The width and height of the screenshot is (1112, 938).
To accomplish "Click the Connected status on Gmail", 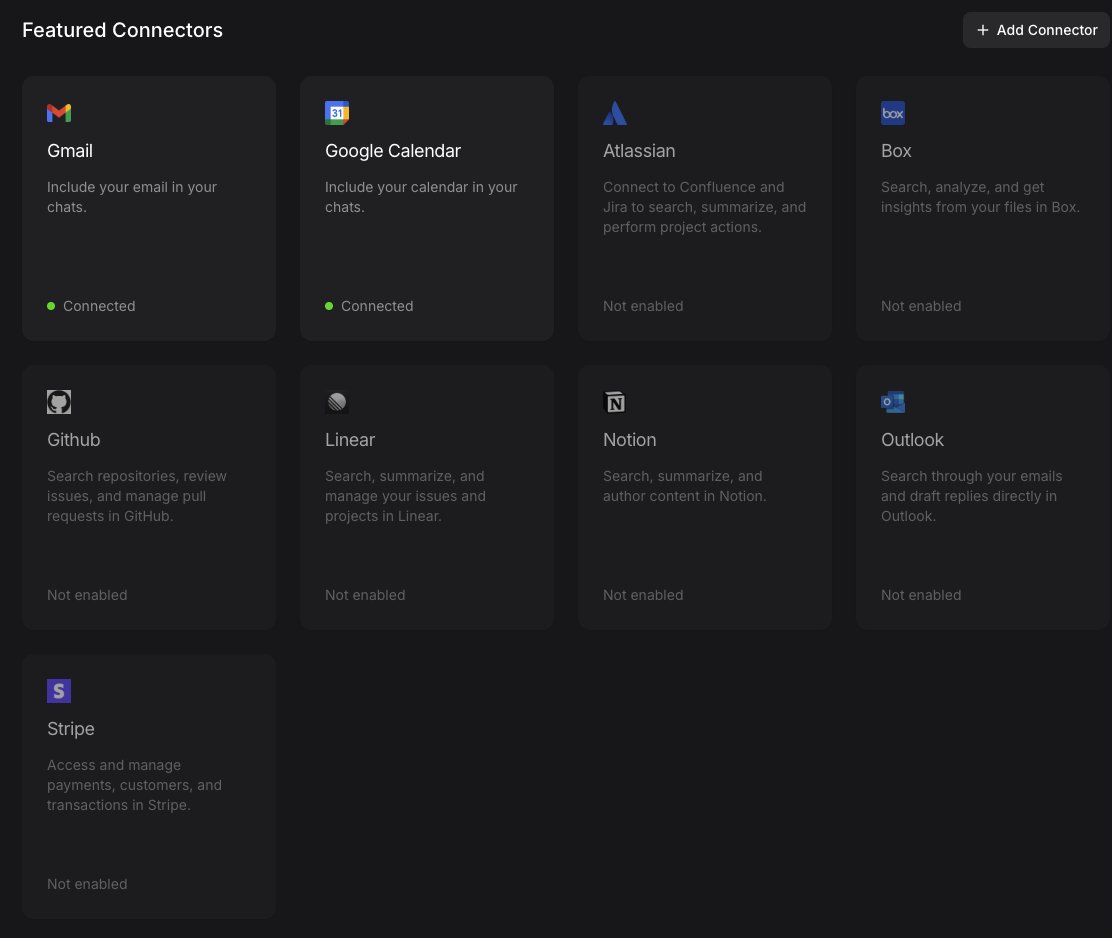I will [x=92, y=306].
